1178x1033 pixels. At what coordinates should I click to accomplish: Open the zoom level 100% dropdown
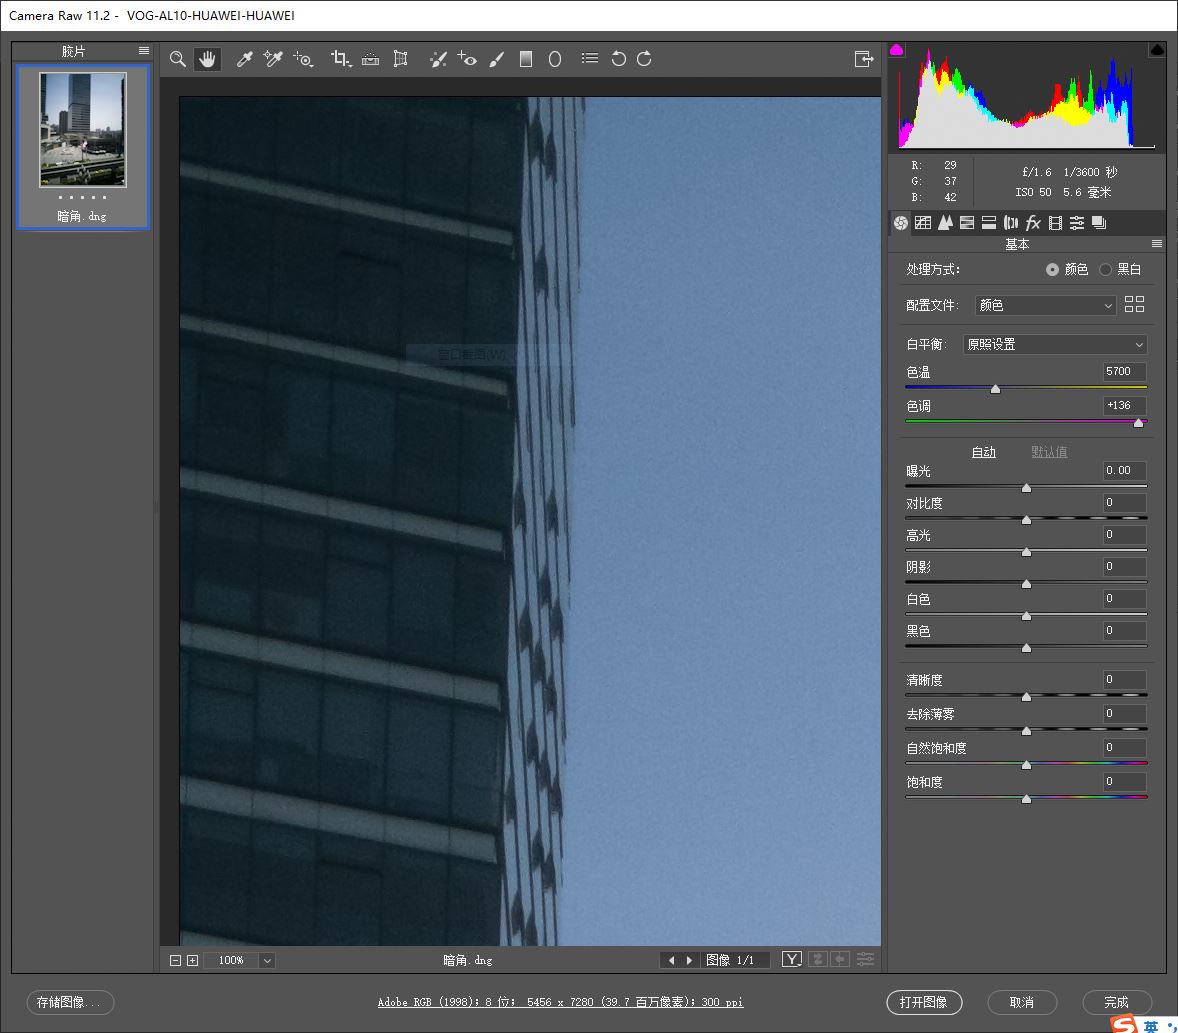pos(266,960)
